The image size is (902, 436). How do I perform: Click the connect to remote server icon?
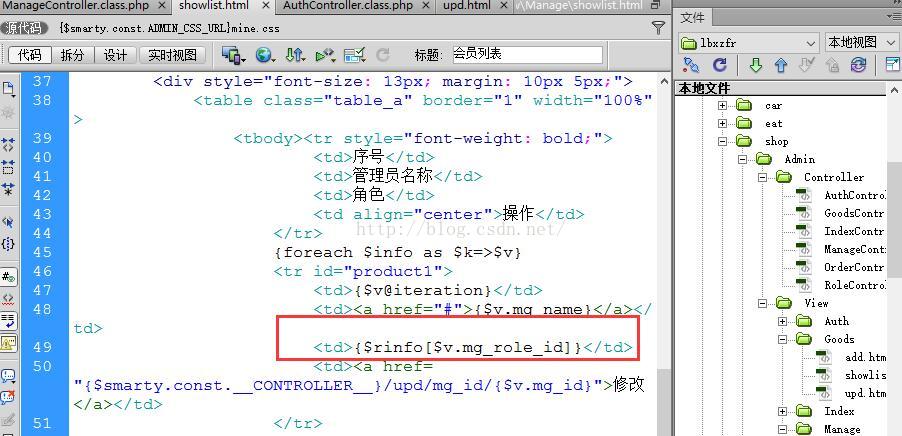point(691,65)
